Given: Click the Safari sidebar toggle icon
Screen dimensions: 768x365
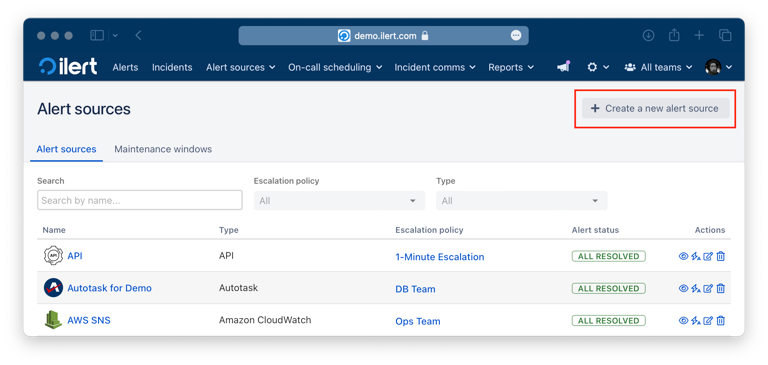Looking at the screenshot, I should coord(97,35).
